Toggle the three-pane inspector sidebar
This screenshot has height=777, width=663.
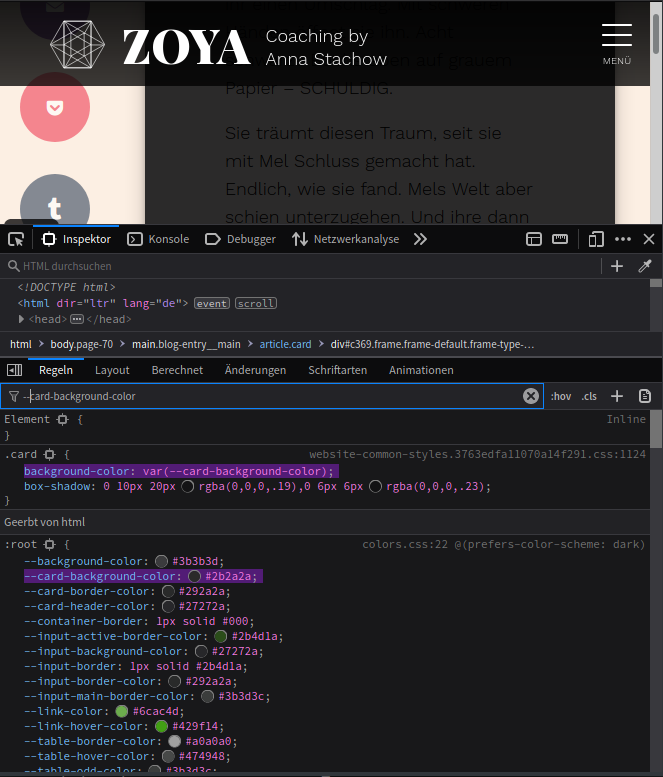pyautogui.click(x=14, y=370)
